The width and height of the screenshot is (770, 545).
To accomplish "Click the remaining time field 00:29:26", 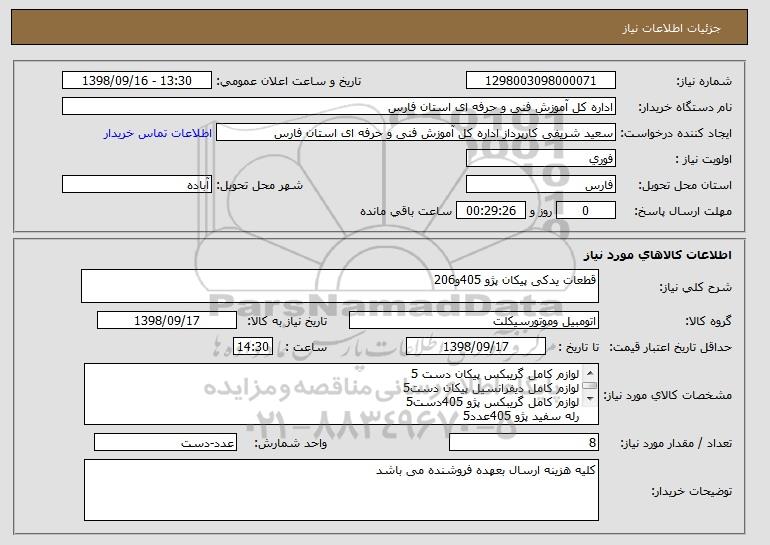I will click(491, 211).
